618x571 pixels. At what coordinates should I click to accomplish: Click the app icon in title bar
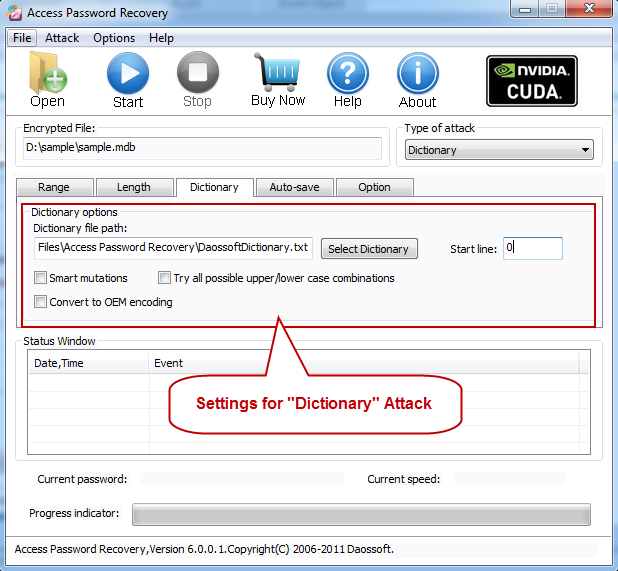coord(15,12)
